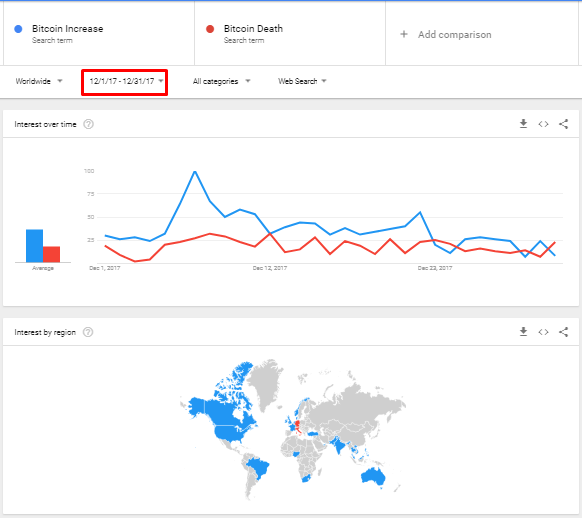Viewport: 582px width, 518px height.
Task: Open embed code for Interest by region
Action: coord(543,332)
